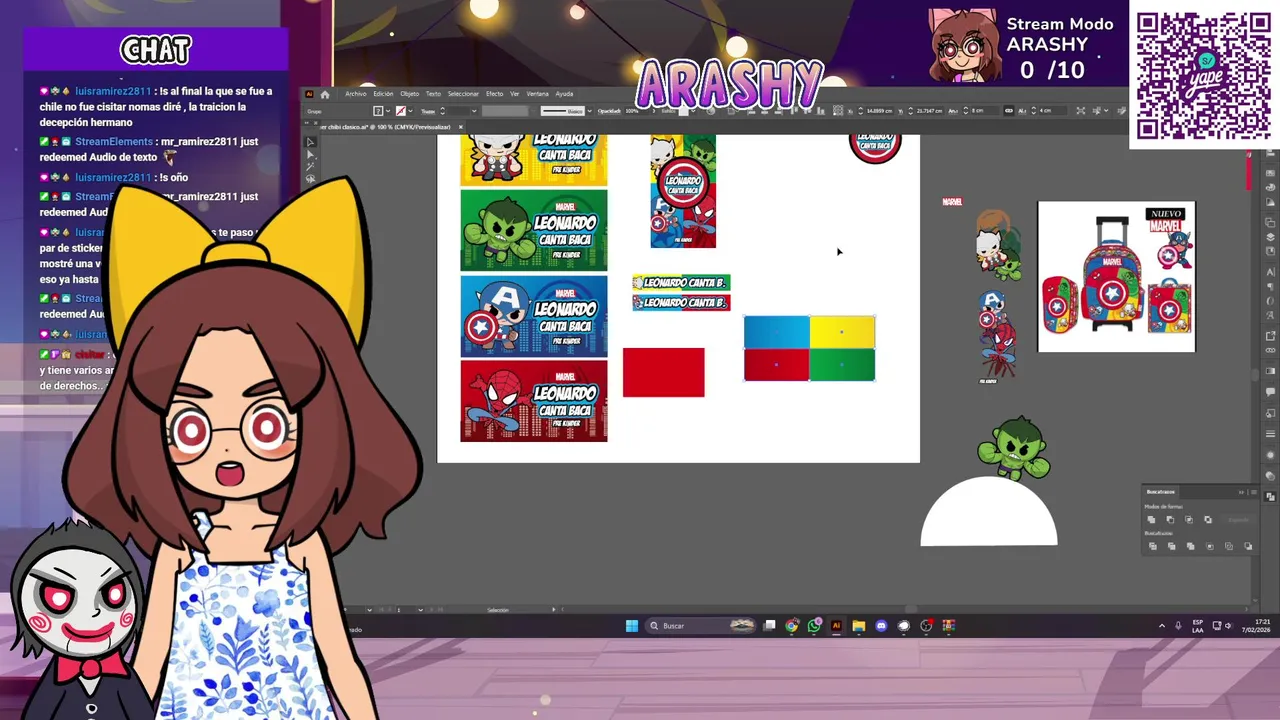Screen dimensions: 1280x720
Task: Click the Illustrator Home icon
Action: [325, 94]
